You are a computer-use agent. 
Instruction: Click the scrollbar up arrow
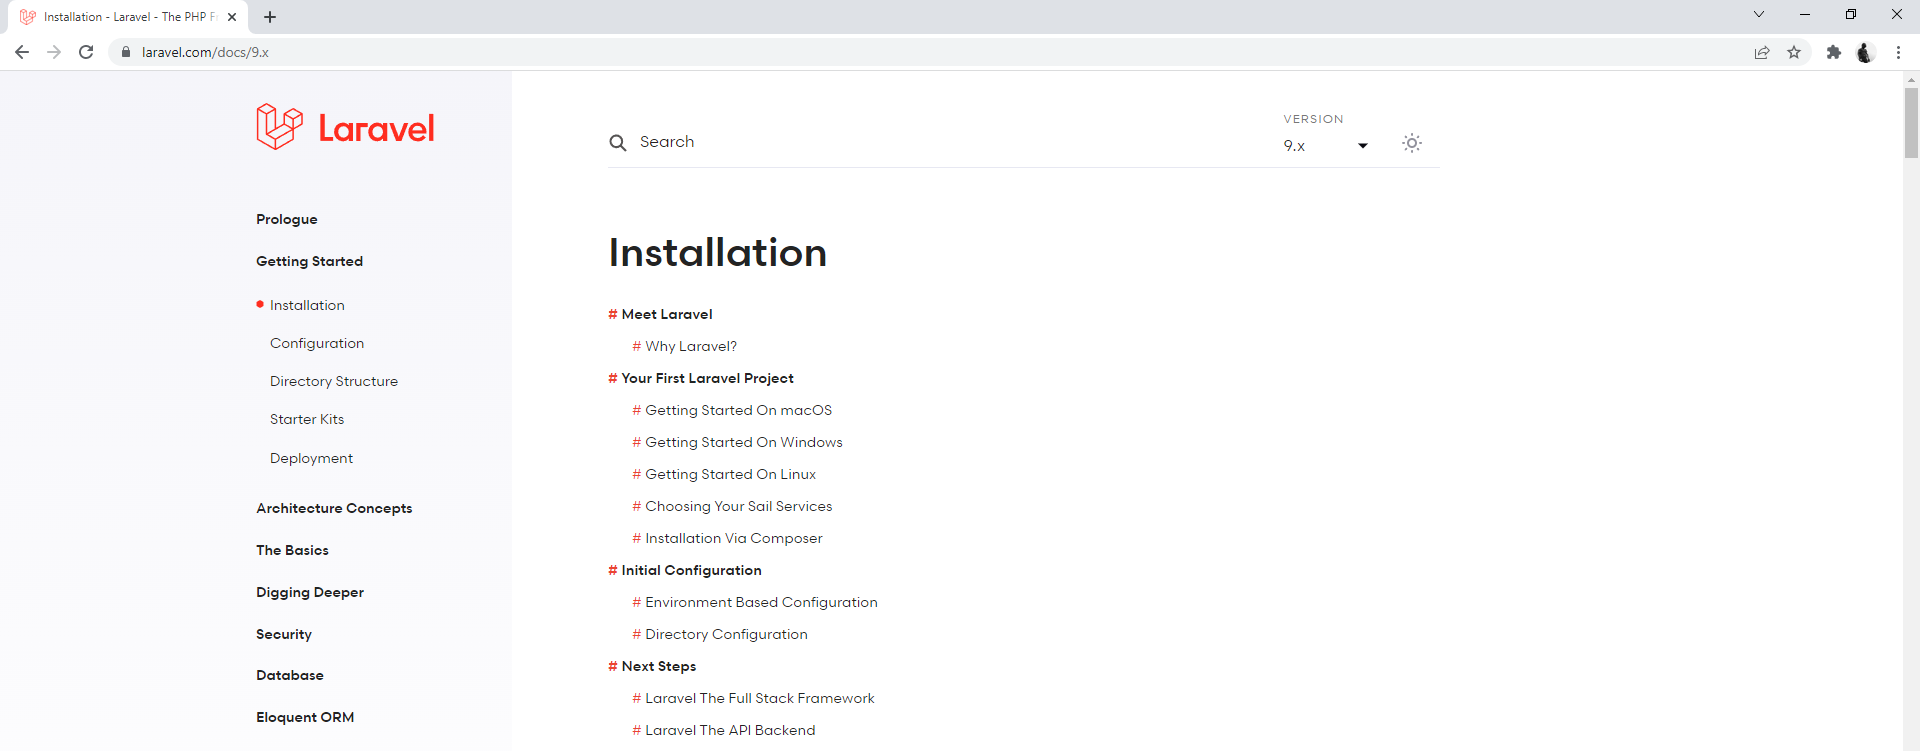pyautogui.click(x=1911, y=79)
